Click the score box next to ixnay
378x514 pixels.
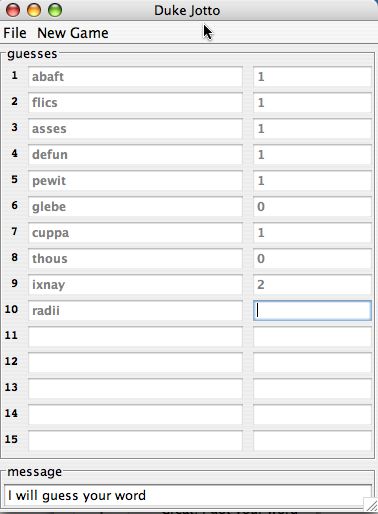pos(312,285)
